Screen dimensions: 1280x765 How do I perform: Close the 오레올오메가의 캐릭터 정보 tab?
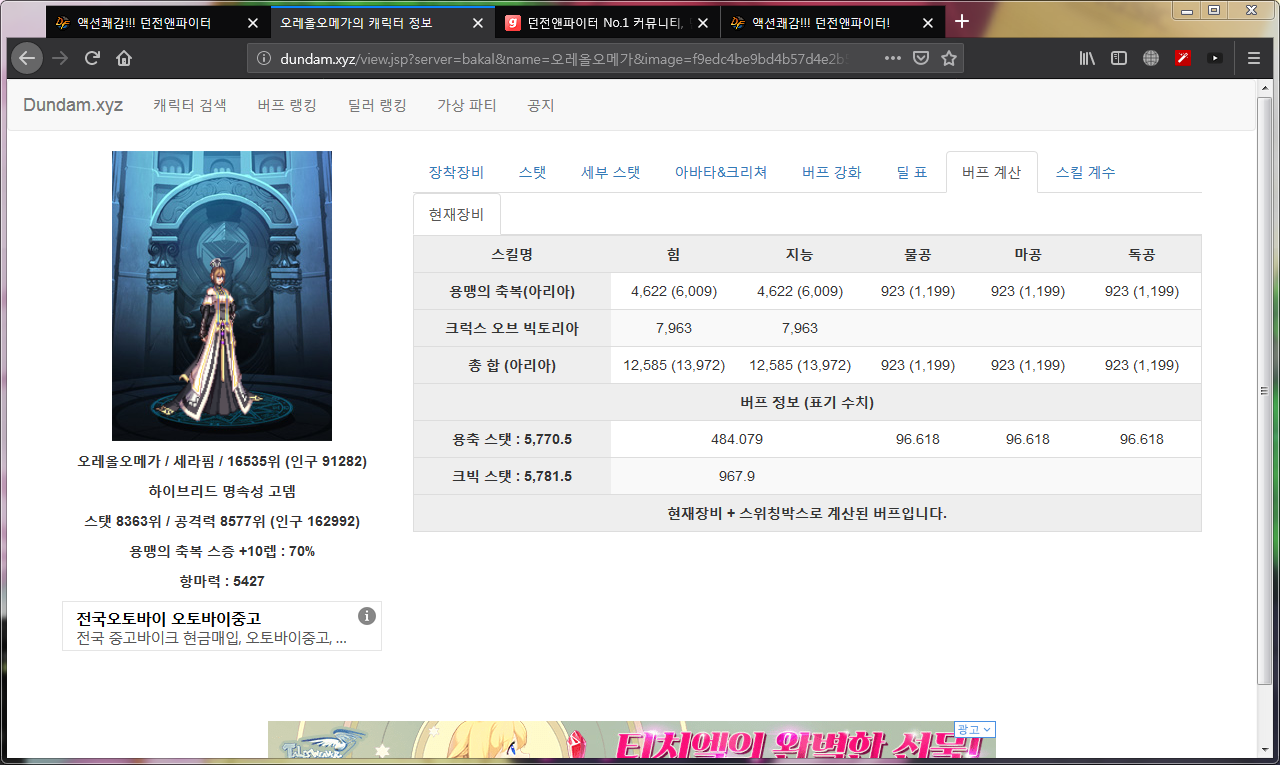pos(476,22)
